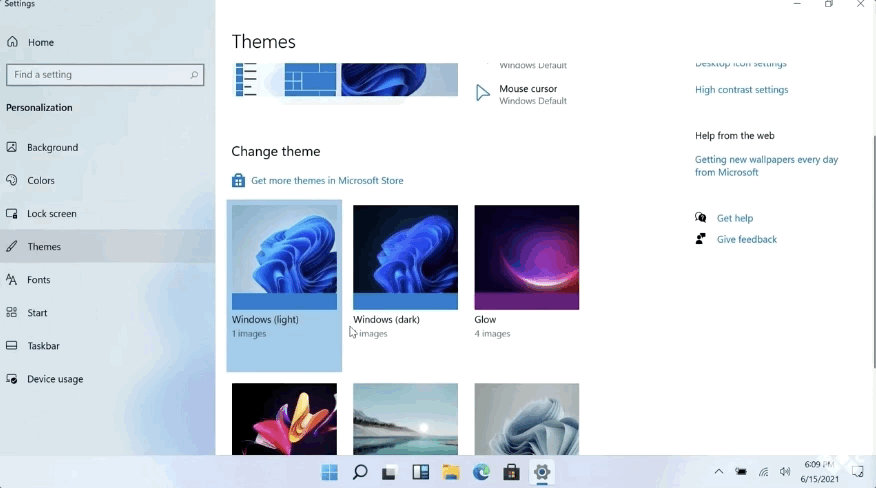Click the Settings gear on taskbar

542,472
